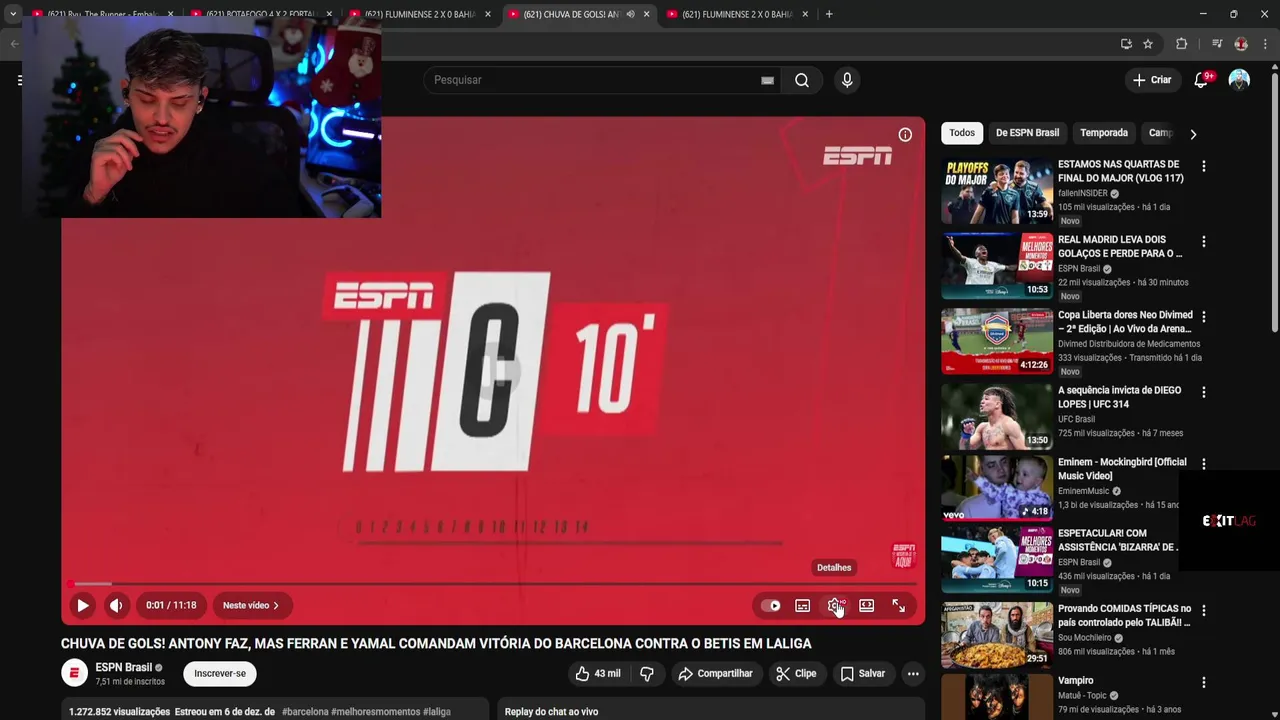The image size is (1280, 720).
Task: Play the video with the play button
Action: 83,605
